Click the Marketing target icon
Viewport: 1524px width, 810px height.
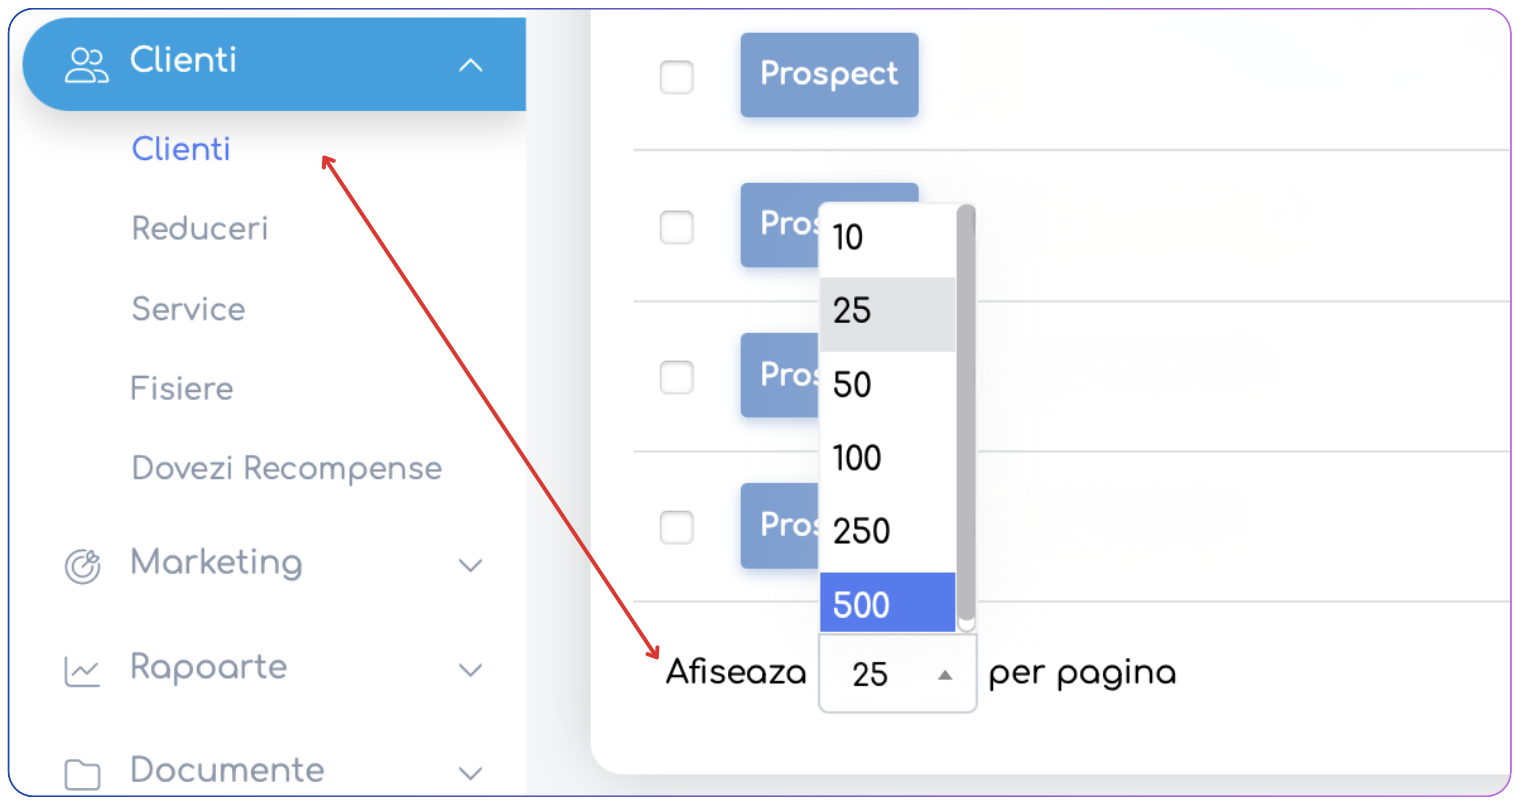coord(83,566)
